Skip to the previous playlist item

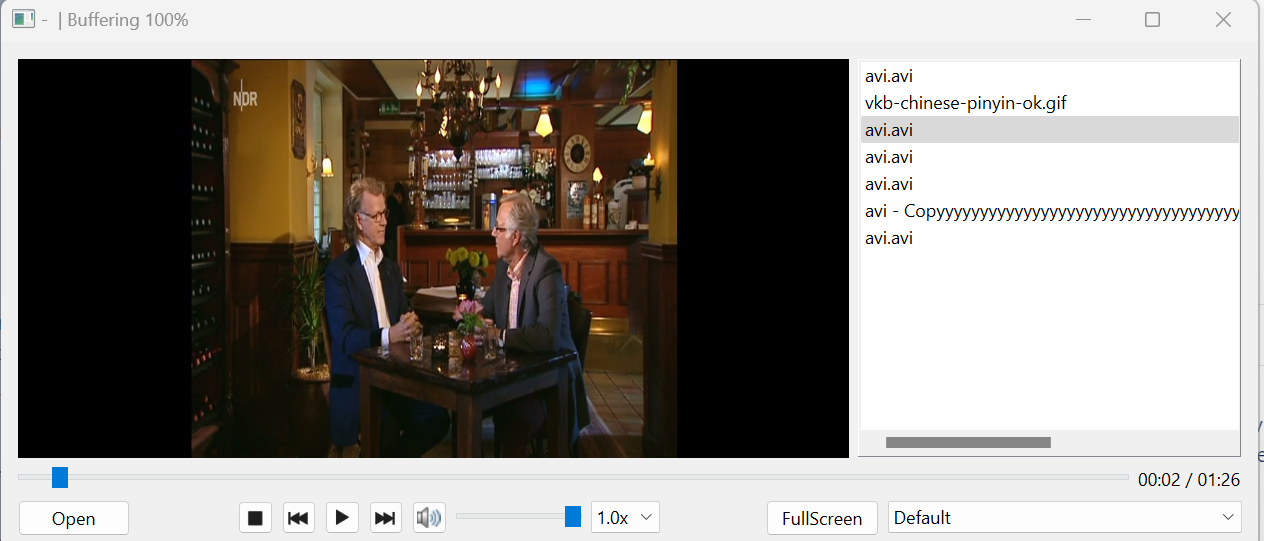(x=298, y=518)
